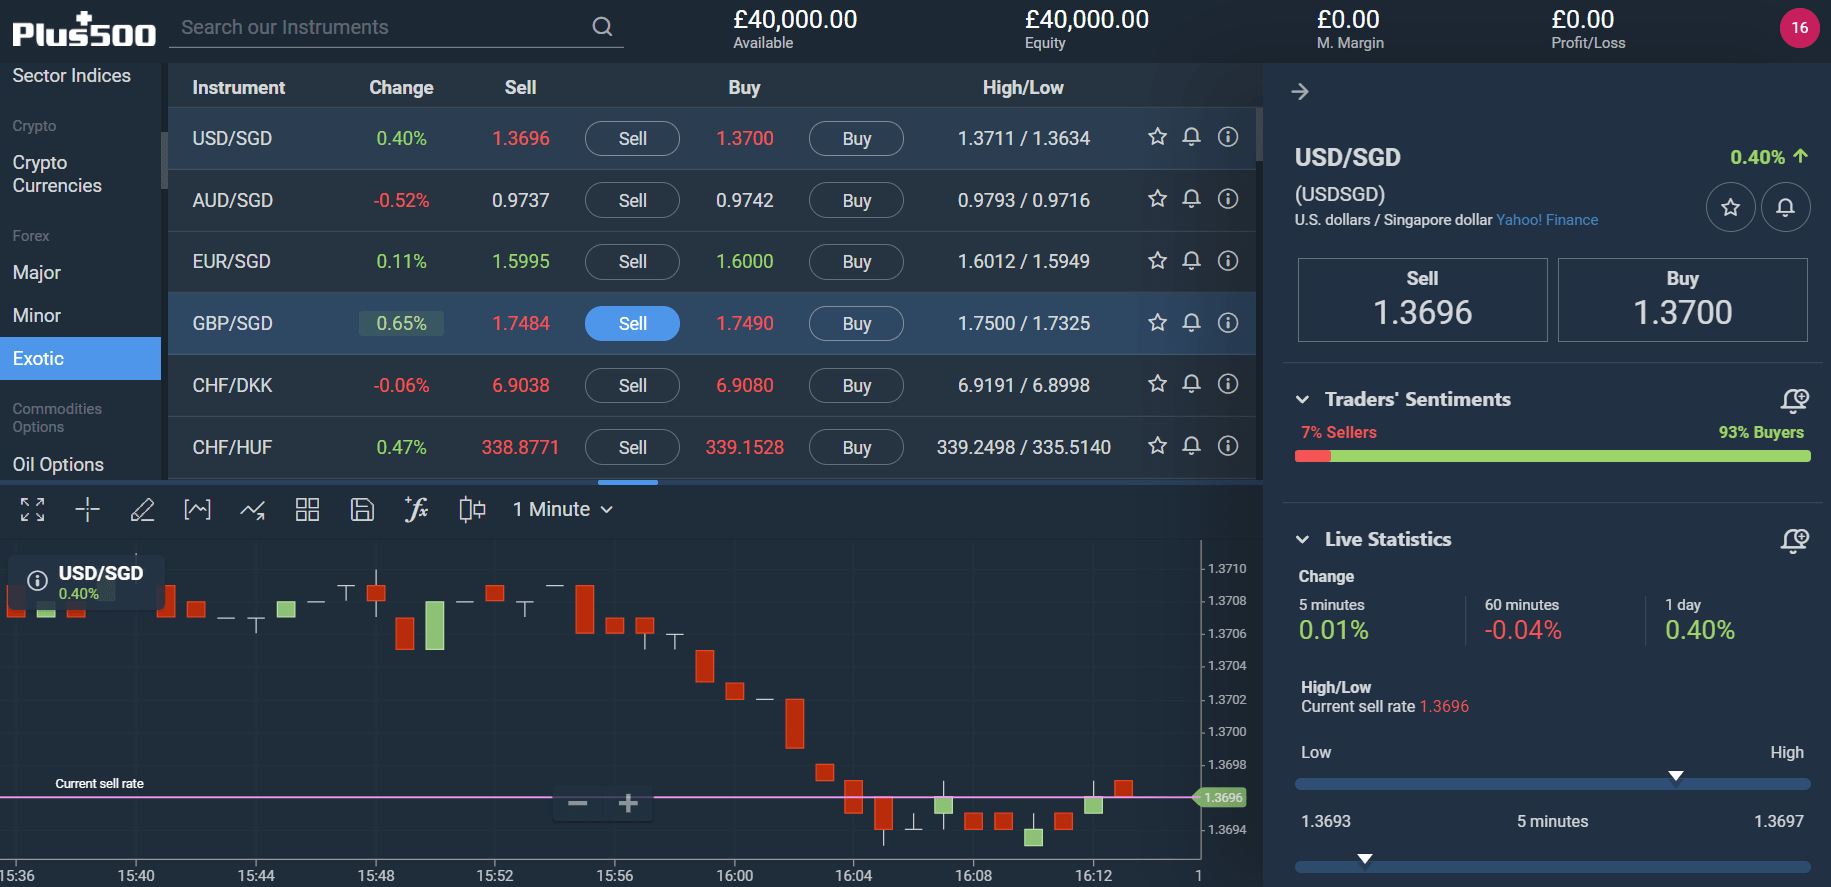Open the chart measure tool icon
The width and height of the screenshot is (1831, 887).
[x=198, y=510]
